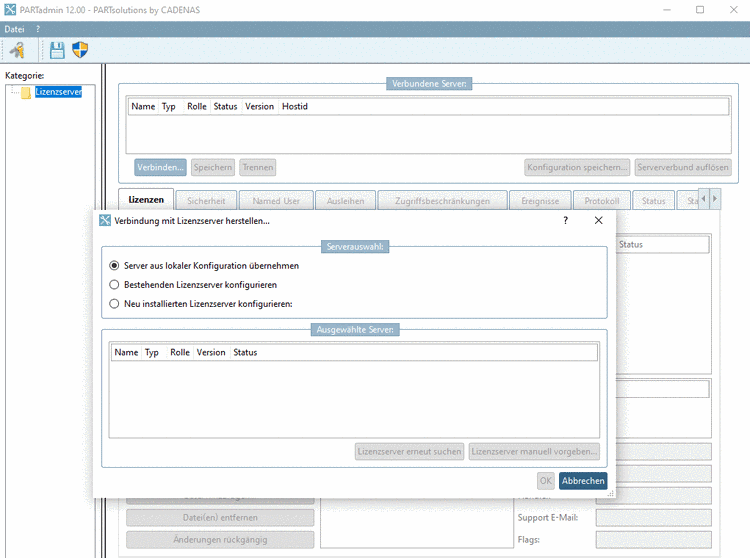The height and width of the screenshot is (558, 750).
Task: Select Lizenzserver in the Kategorie tree
Action: tap(58, 92)
